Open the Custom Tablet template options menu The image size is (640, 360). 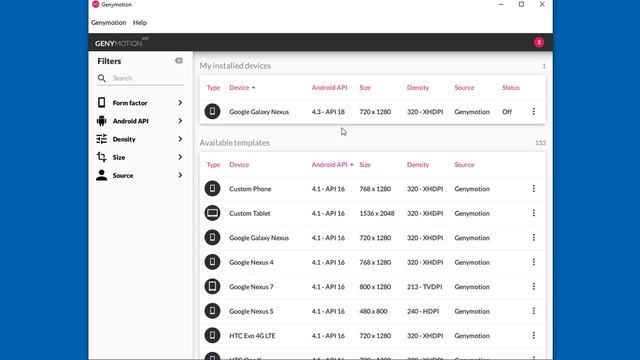point(533,213)
